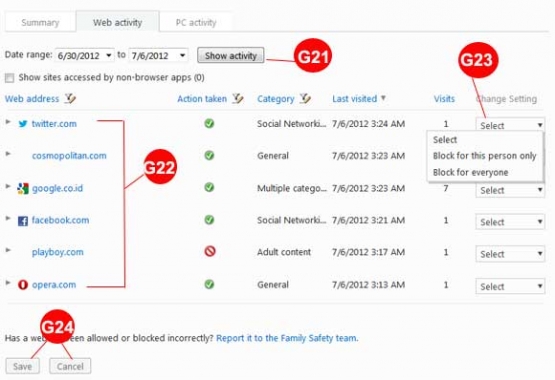Image resolution: width=555 pixels, height=380 pixels.
Task: Open the cosmopolitan.com link
Action: point(69,156)
